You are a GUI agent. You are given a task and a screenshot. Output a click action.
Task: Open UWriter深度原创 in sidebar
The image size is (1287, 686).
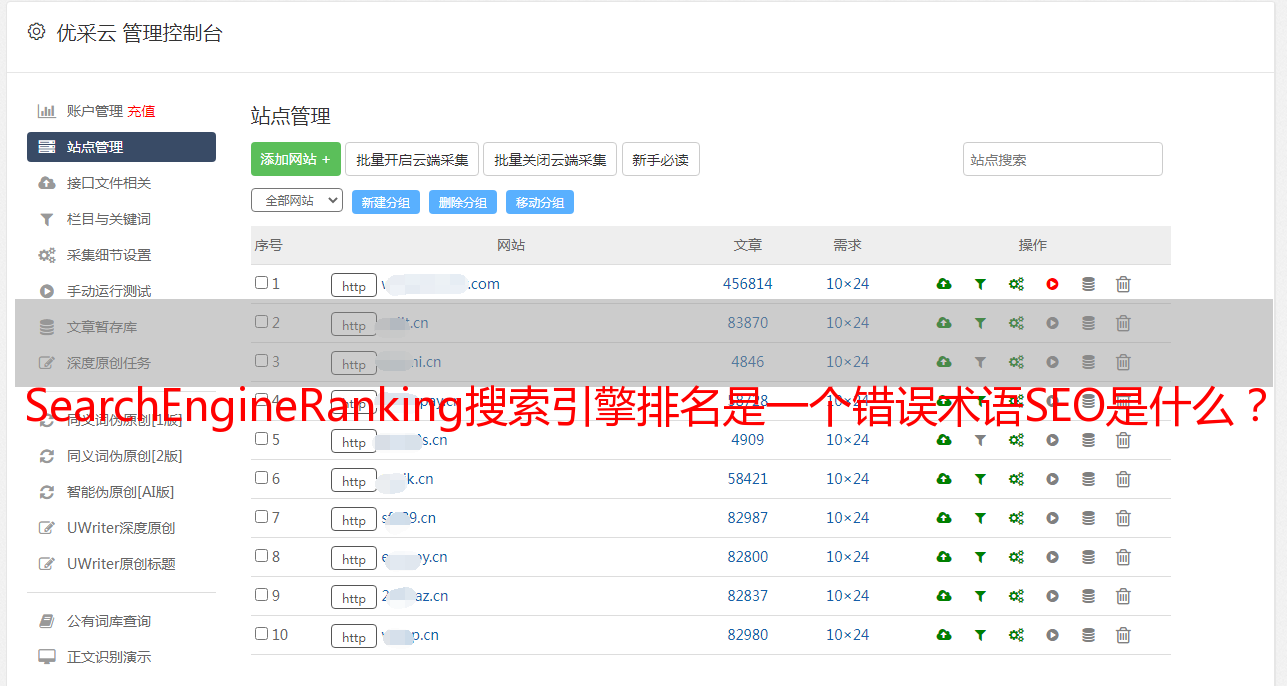pos(121,528)
